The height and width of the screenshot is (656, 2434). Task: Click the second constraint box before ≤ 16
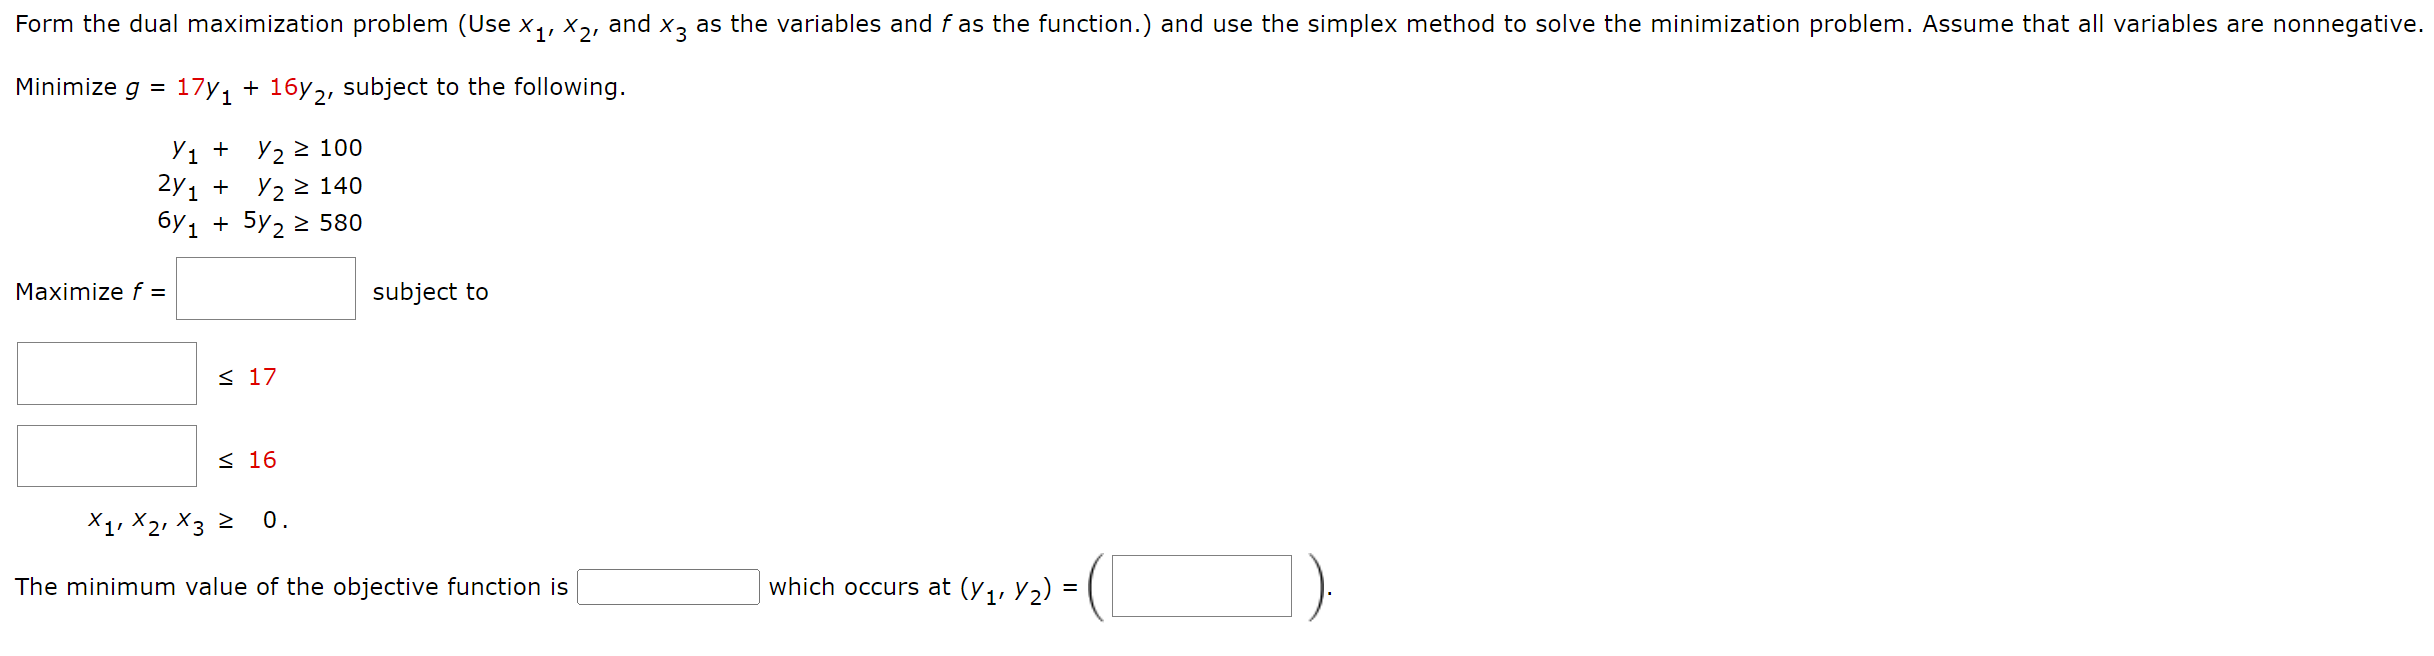[106, 457]
